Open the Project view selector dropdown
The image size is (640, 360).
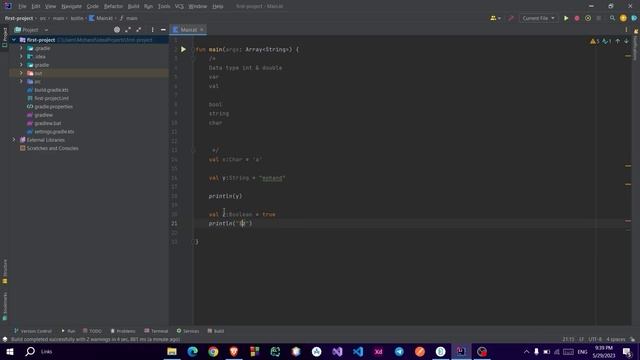(x=31, y=30)
